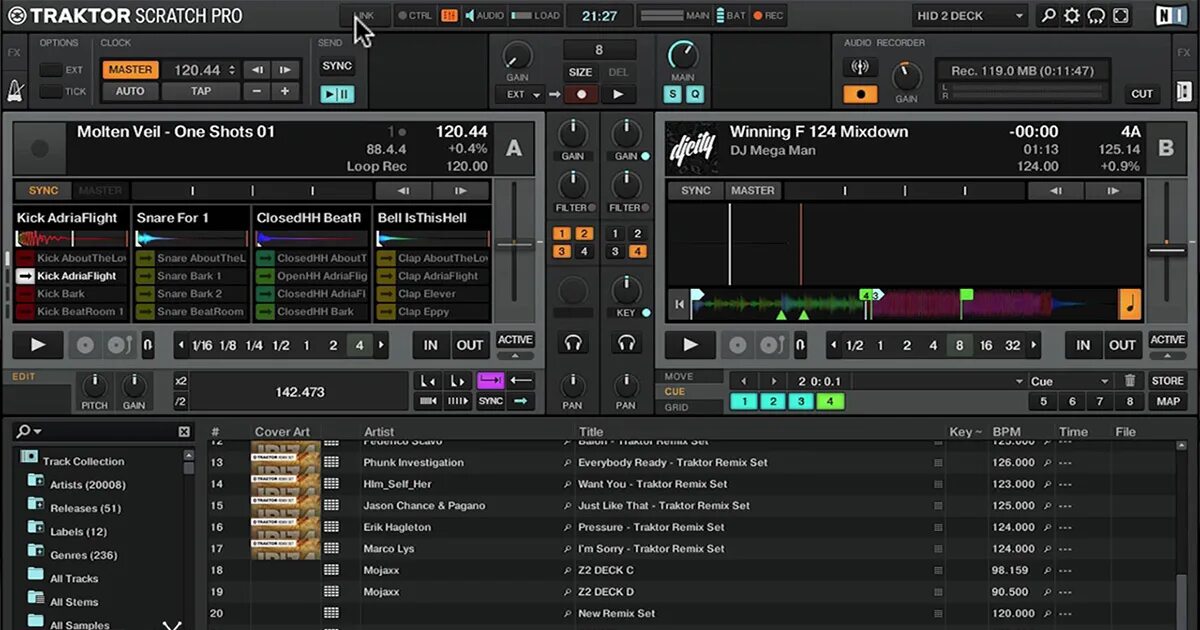Click the loop recorder record button
Screen dimensions: 1200x630
[x=581, y=94]
